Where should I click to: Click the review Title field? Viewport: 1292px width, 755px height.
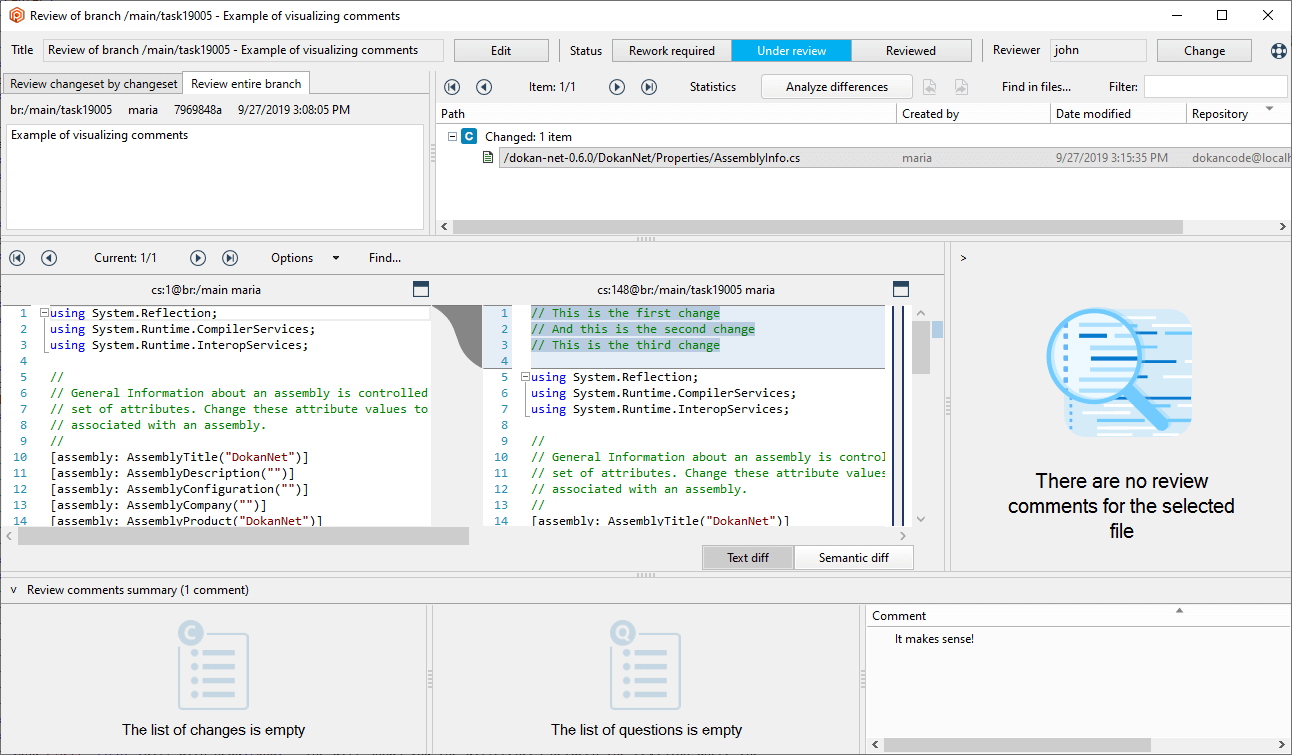243,51
